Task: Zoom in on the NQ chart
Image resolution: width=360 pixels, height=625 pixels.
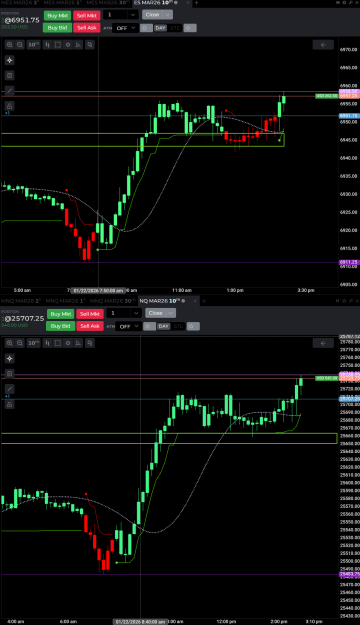Action: click(x=10, y=343)
